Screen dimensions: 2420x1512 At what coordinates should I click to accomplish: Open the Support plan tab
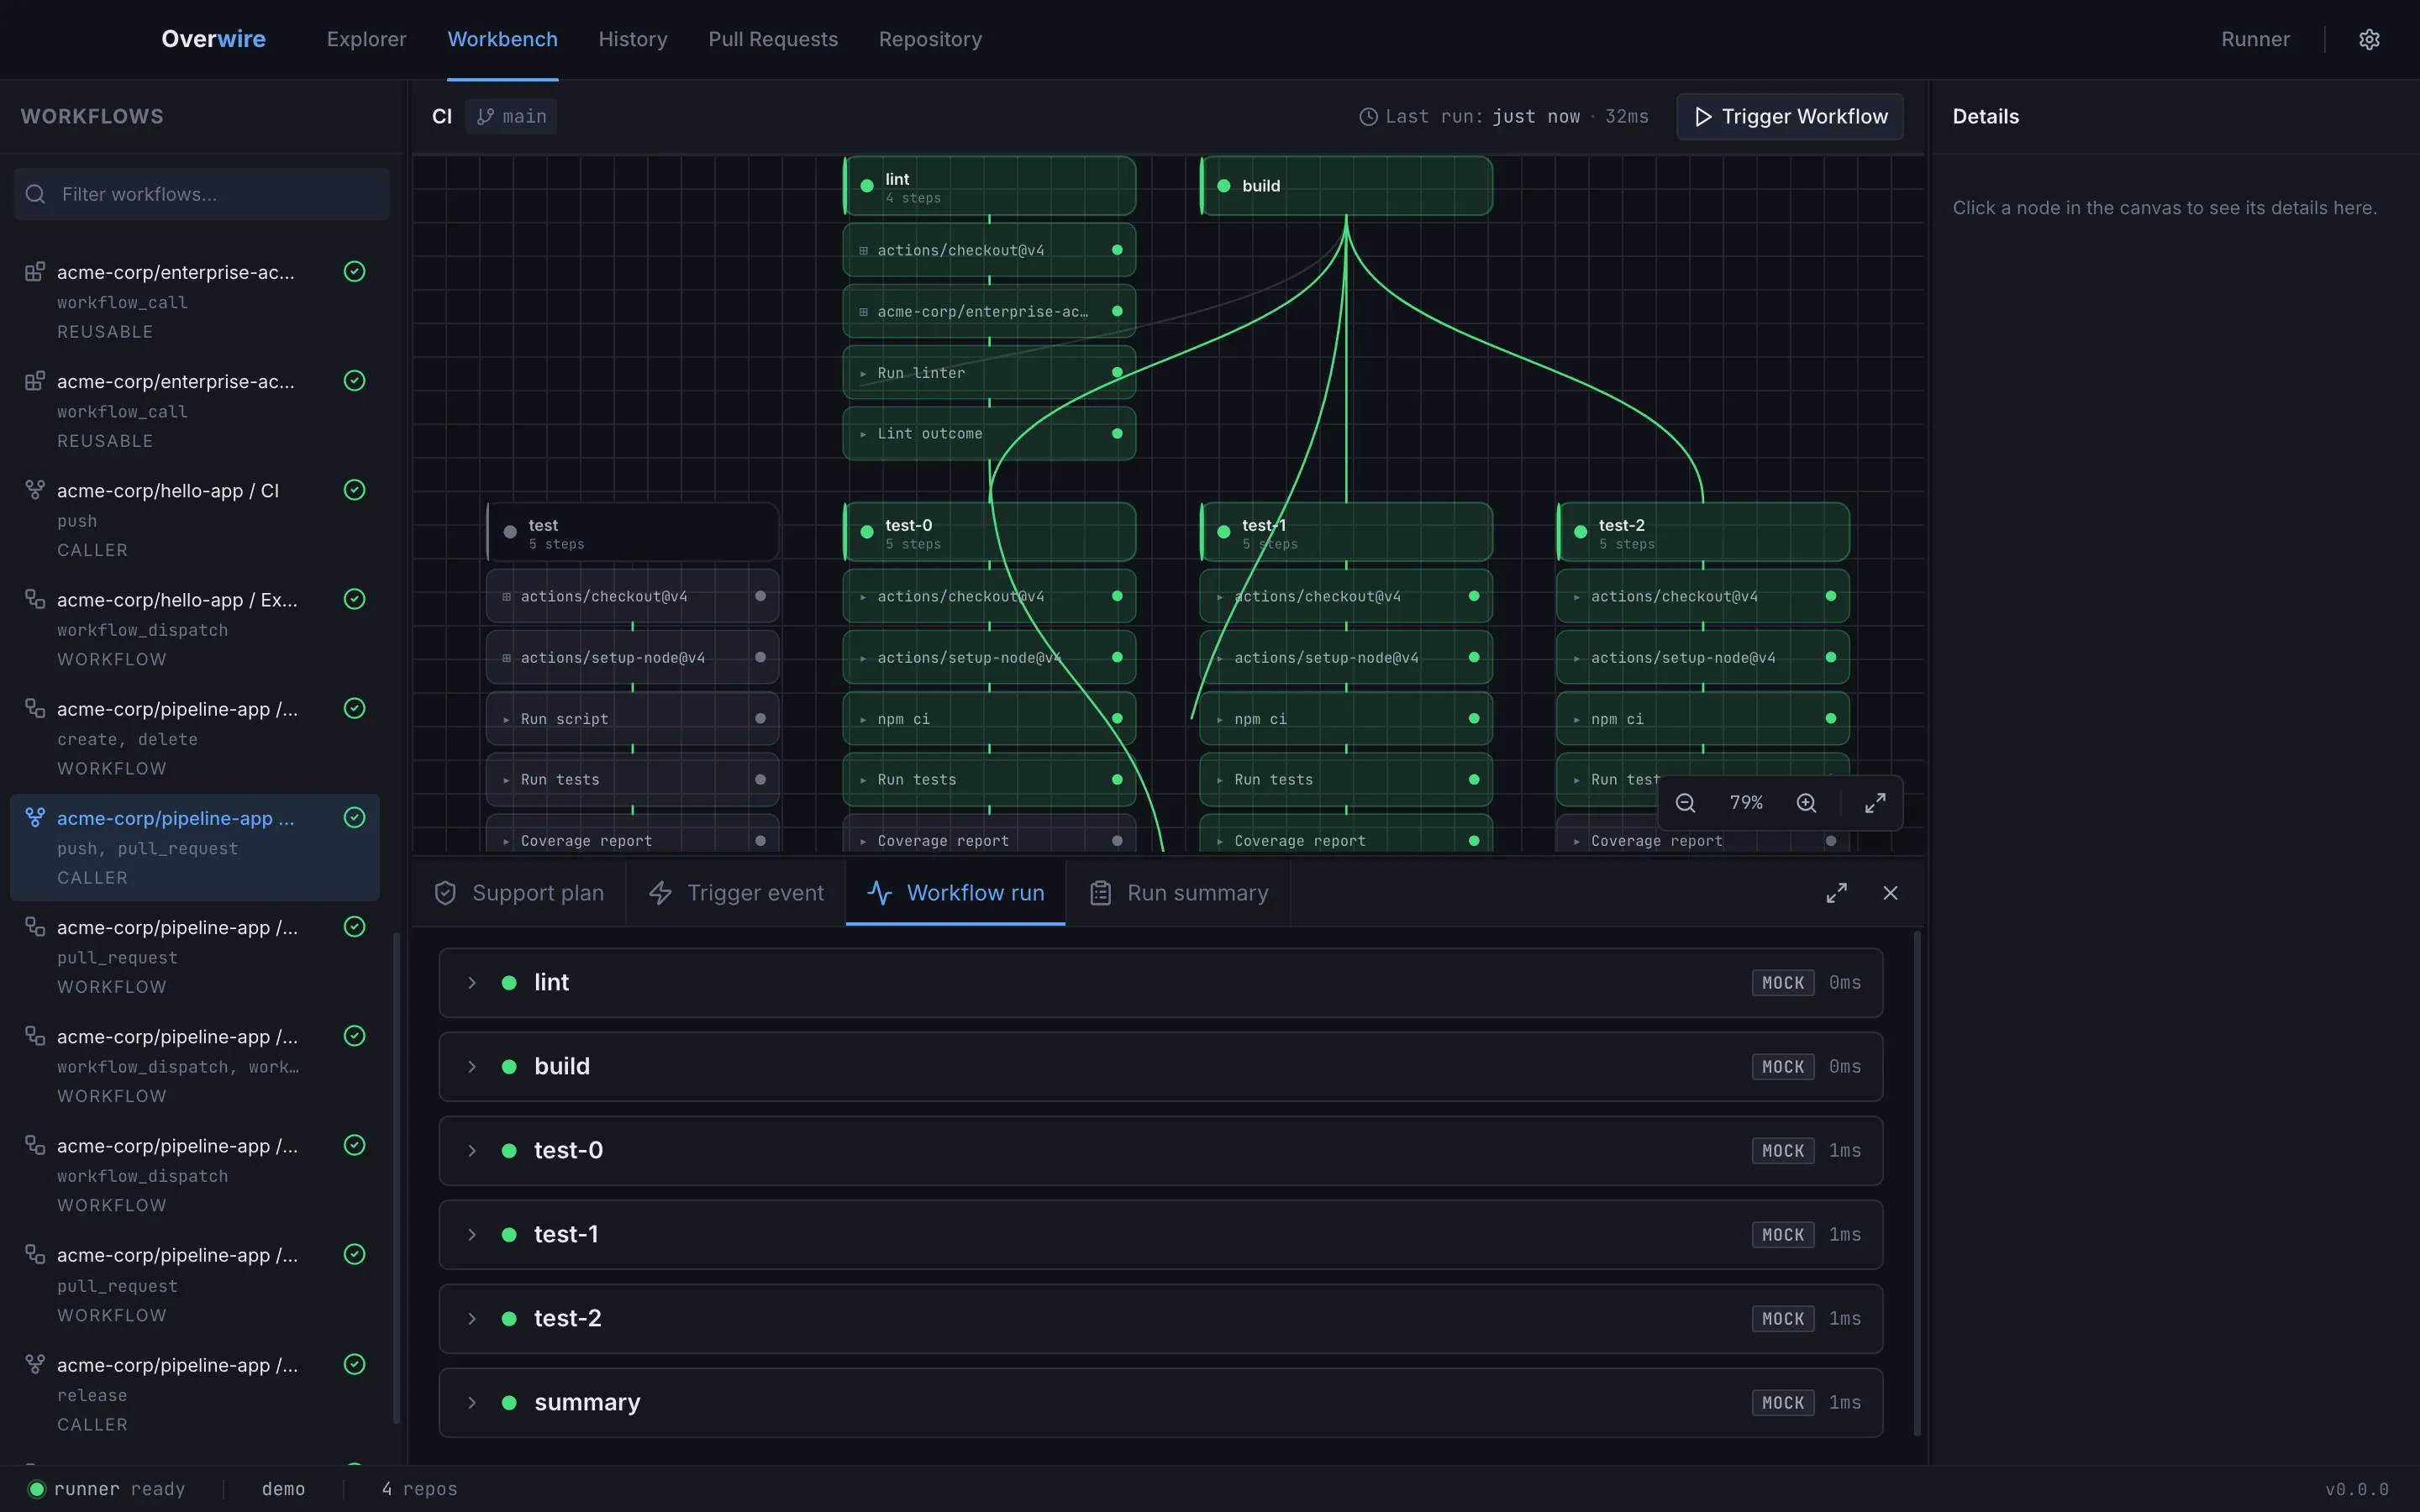click(x=518, y=893)
